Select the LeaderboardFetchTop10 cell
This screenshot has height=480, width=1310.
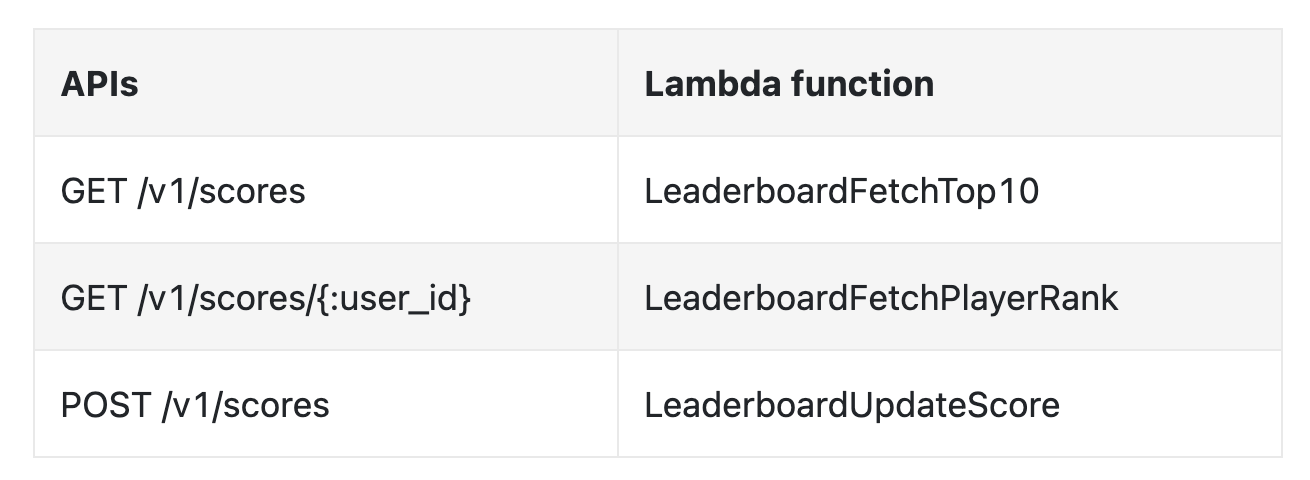point(841,190)
